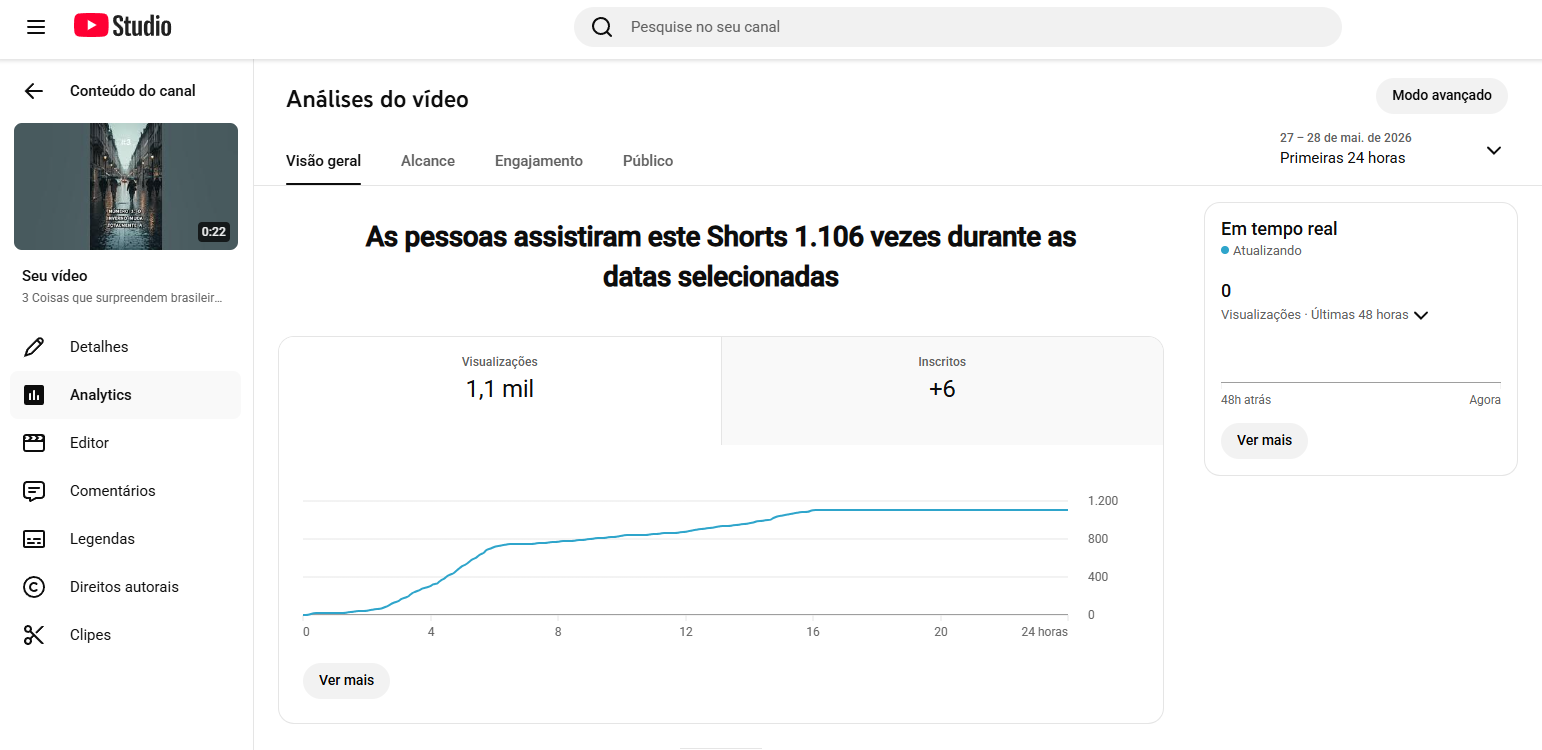Click Ver mais below the chart
Screen dimensions: 1542x750
(346, 680)
